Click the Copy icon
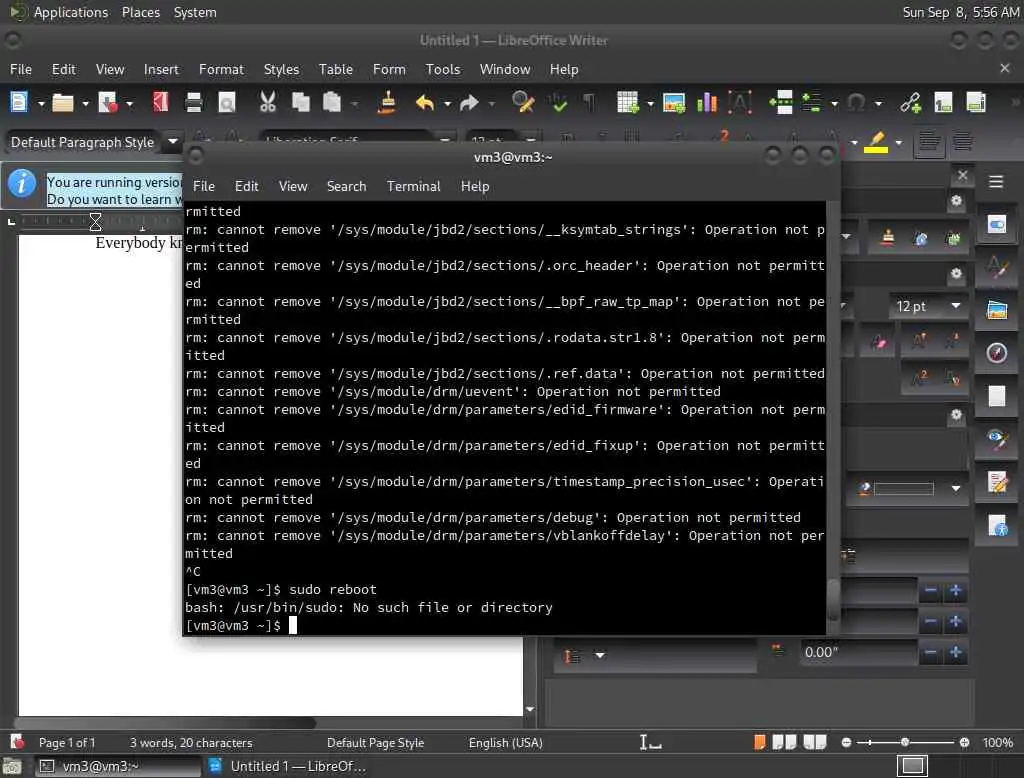This screenshot has height=778, width=1024. (300, 103)
